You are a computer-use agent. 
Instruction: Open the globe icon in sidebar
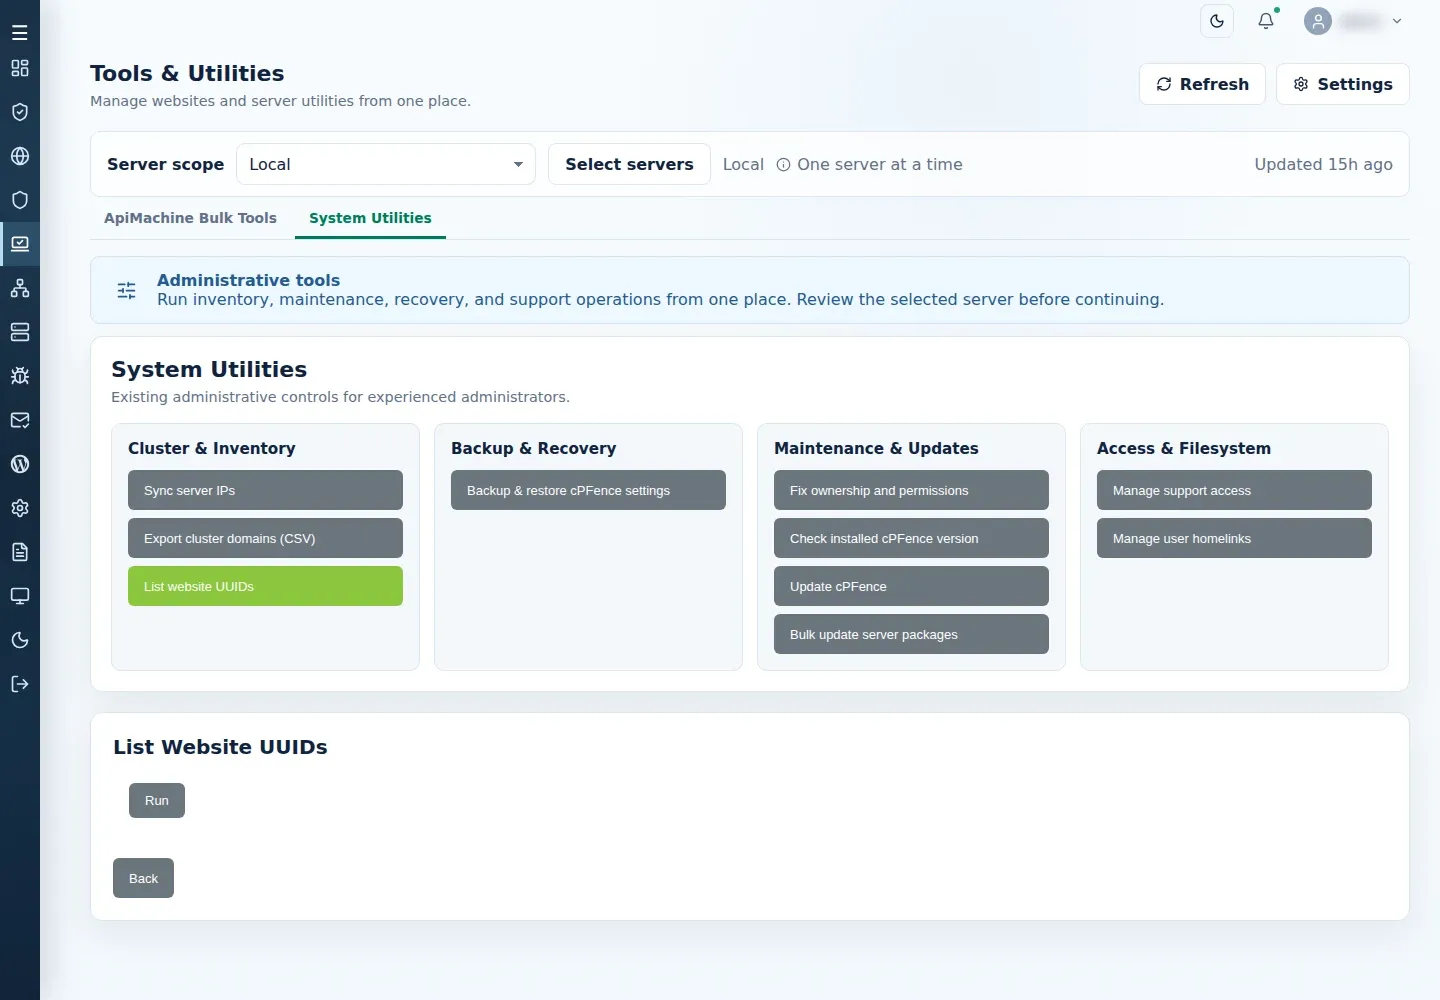click(20, 156)
